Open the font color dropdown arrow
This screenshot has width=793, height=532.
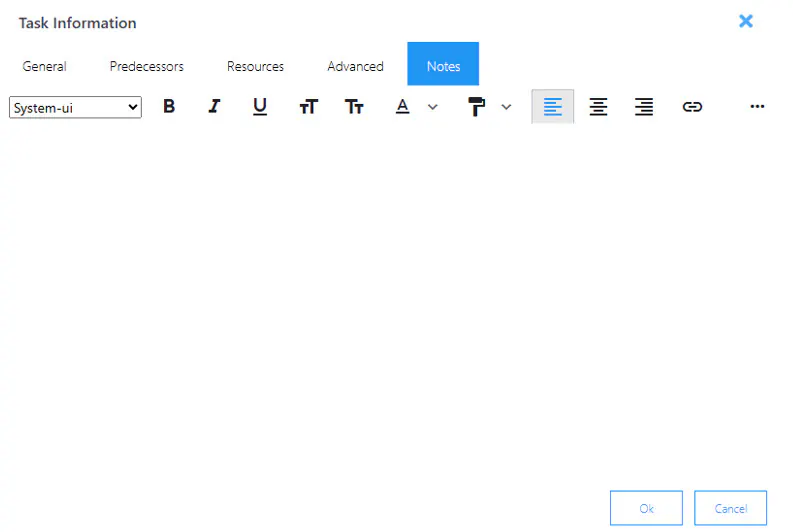tap(432, 107)
